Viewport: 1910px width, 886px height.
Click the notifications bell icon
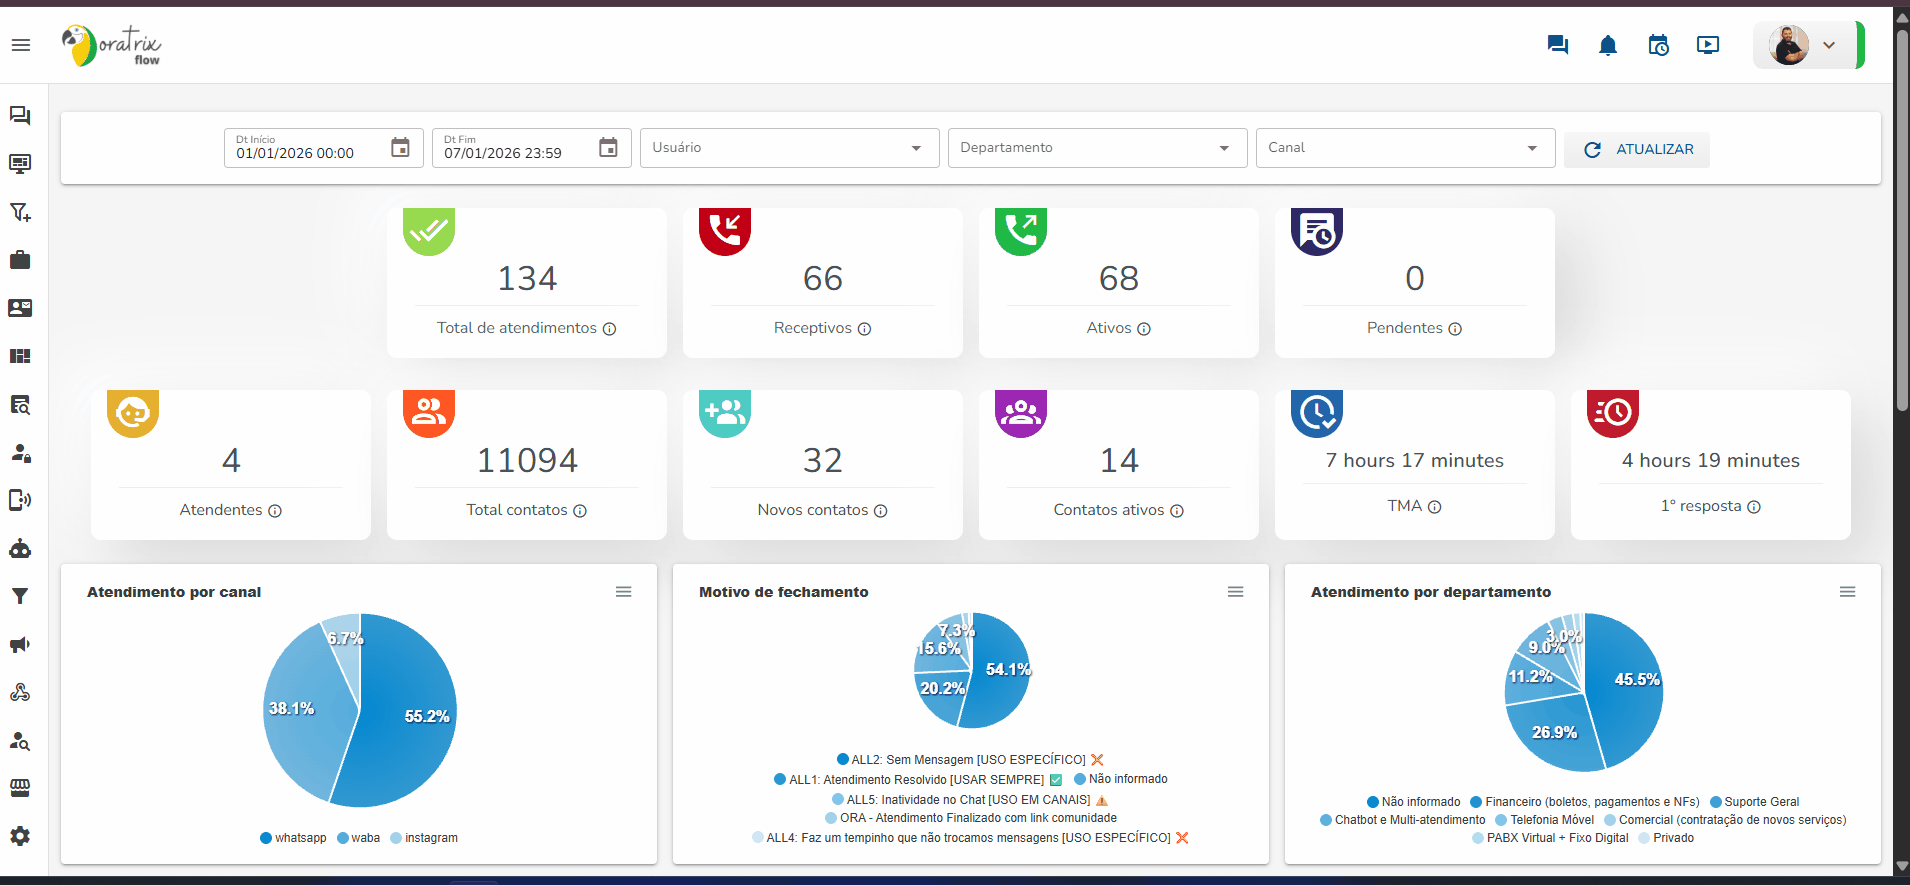click(x=1607, y=45)
